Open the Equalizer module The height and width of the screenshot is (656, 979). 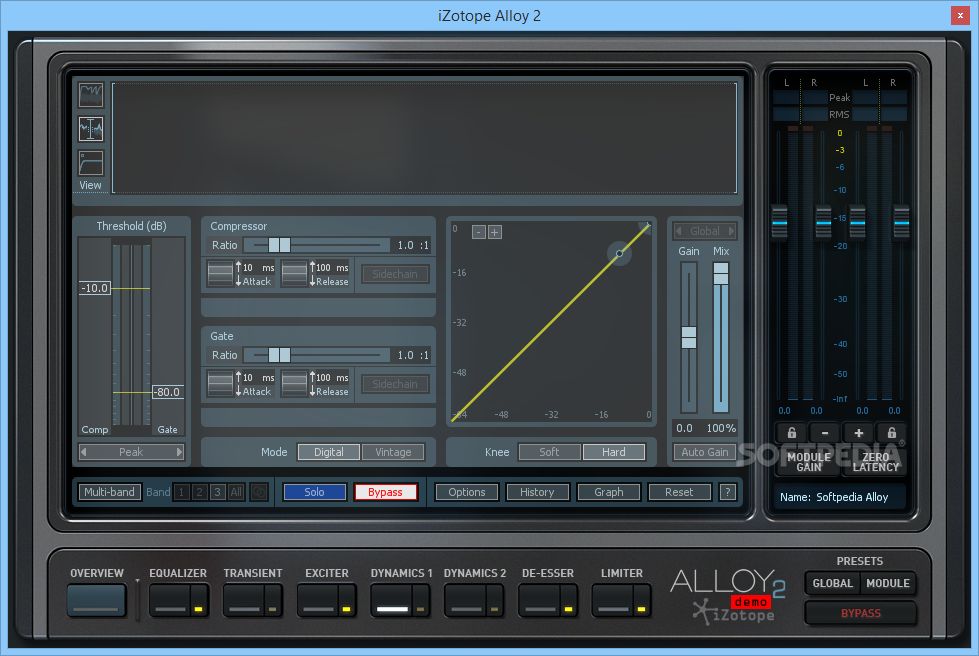pos(170,600)
